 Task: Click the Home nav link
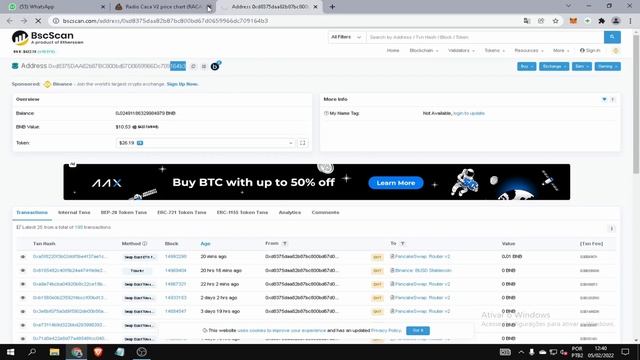pyautogui.click(x=393, y=51)
